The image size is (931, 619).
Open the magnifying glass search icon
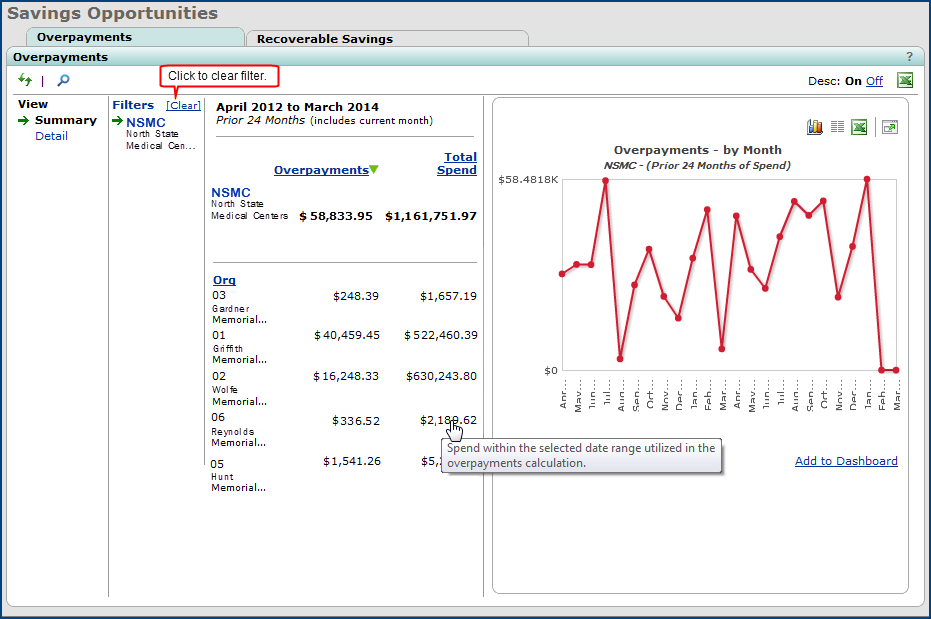click(63, 81)
